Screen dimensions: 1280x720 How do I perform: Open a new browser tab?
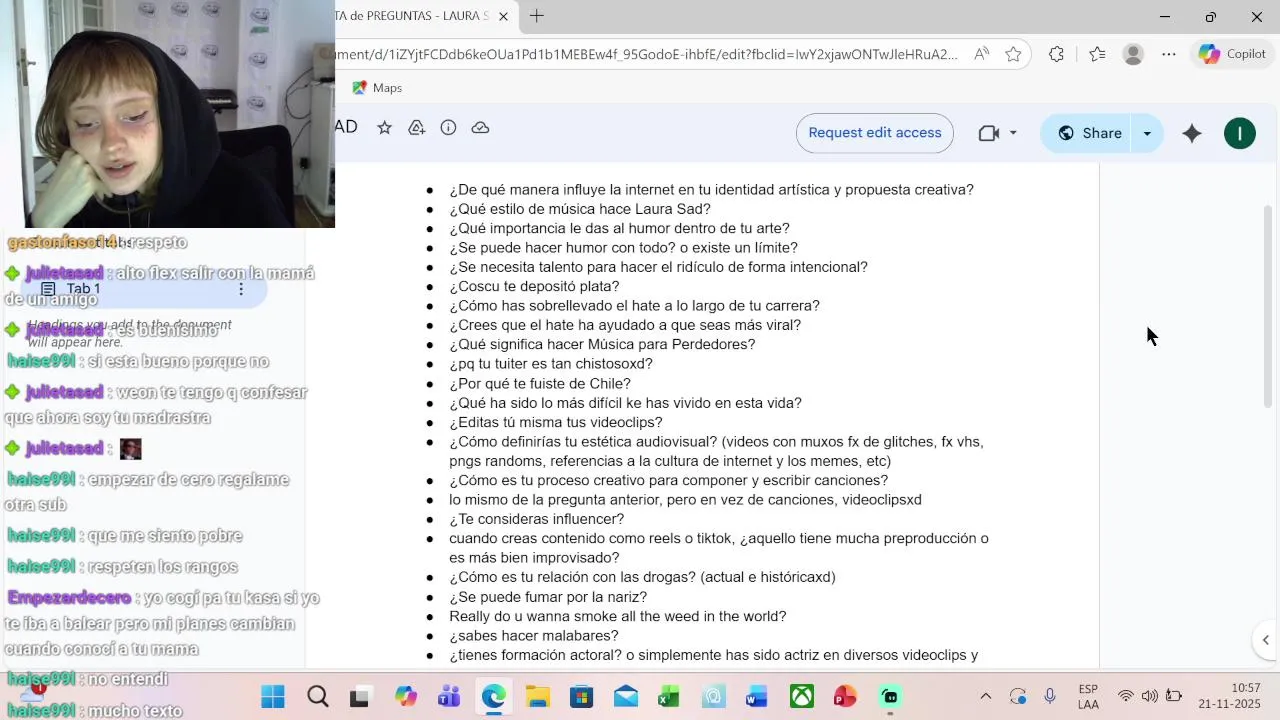click(x=537, y=16)
